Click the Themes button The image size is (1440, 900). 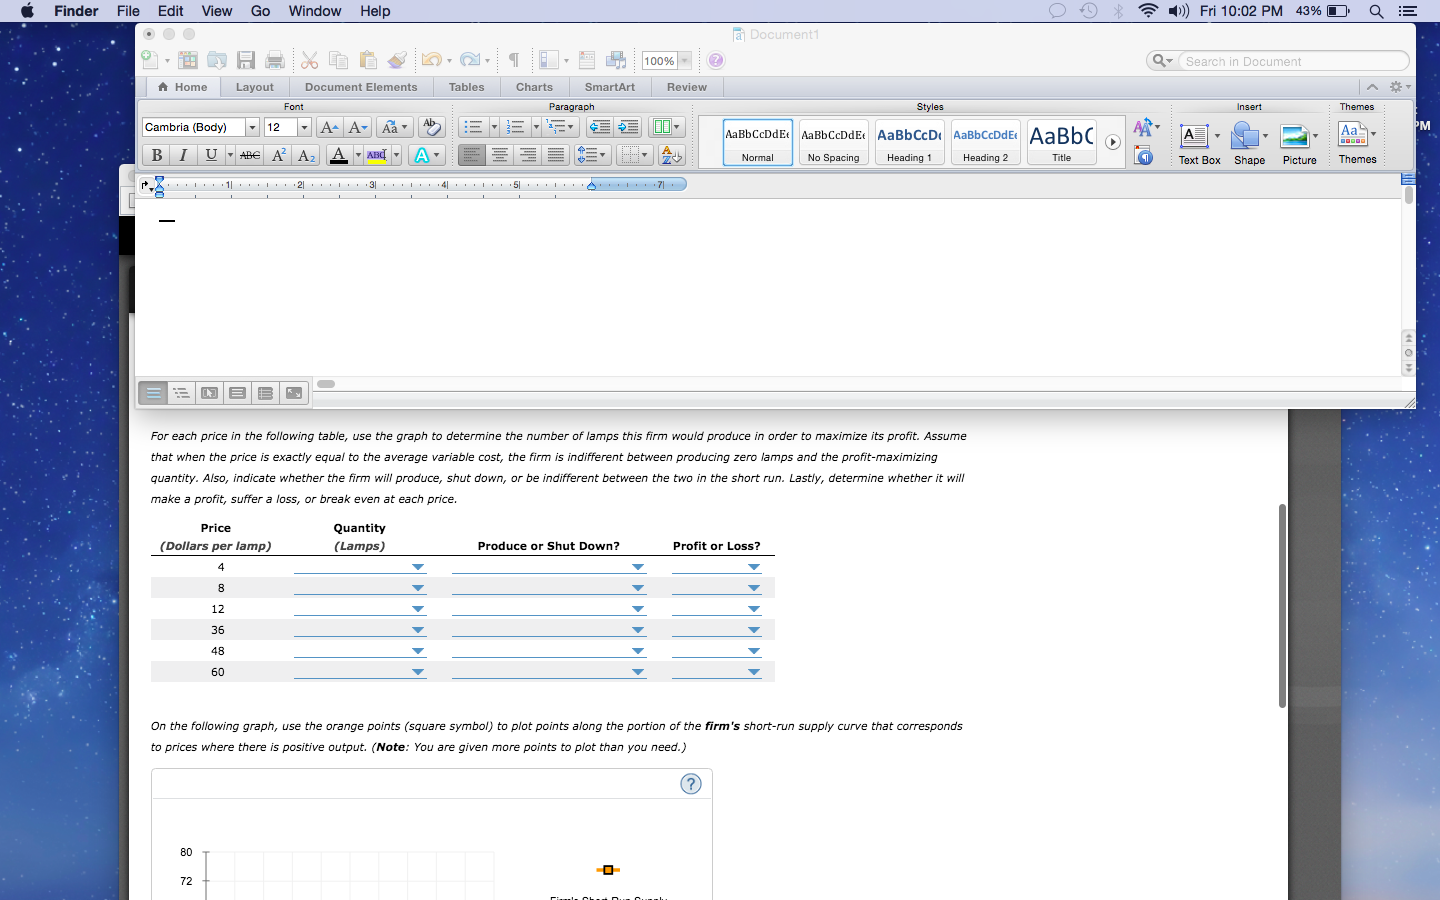1357,140
